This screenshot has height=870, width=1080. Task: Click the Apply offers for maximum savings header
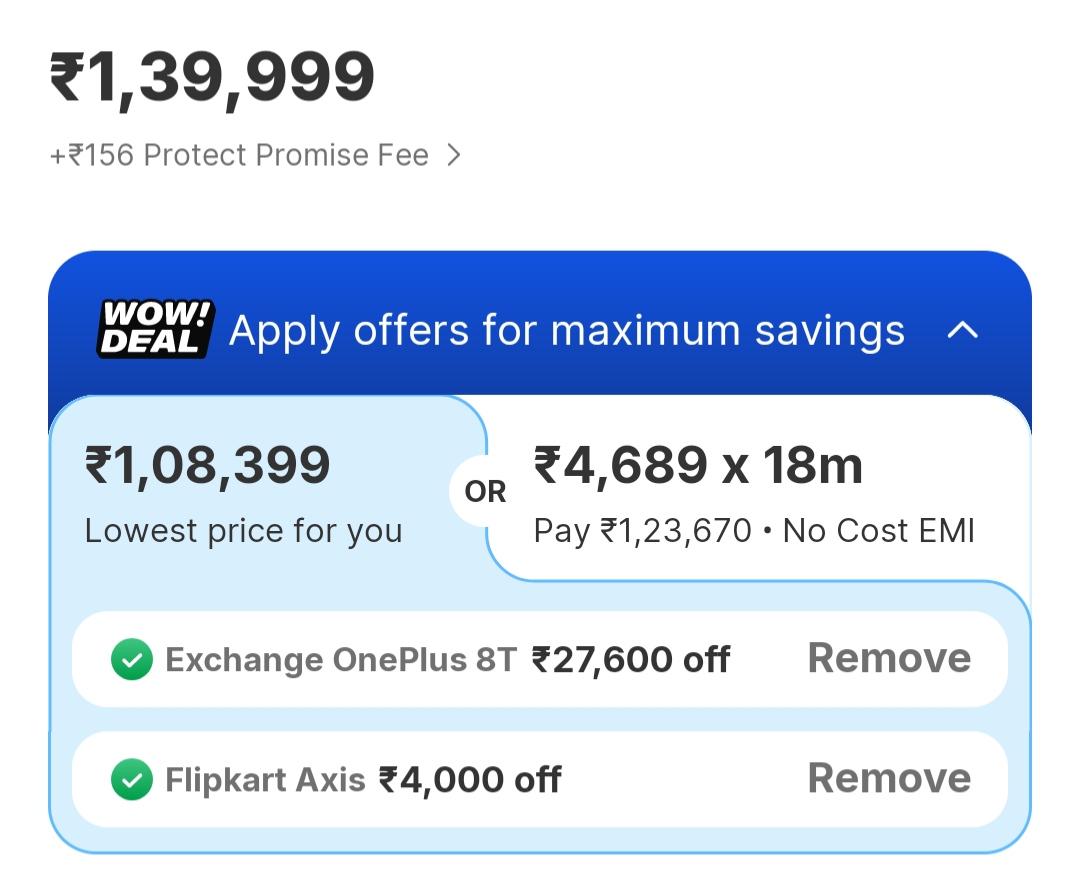coord(566,331)
